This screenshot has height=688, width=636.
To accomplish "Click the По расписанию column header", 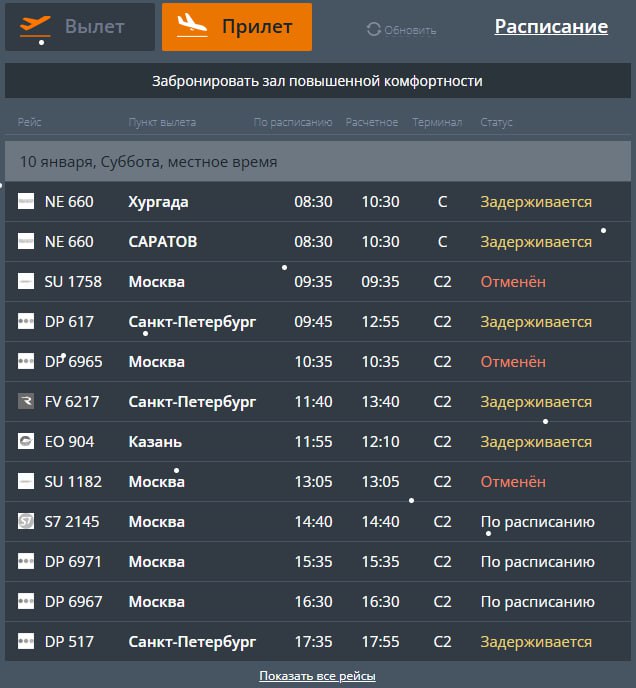I will 292,123.
